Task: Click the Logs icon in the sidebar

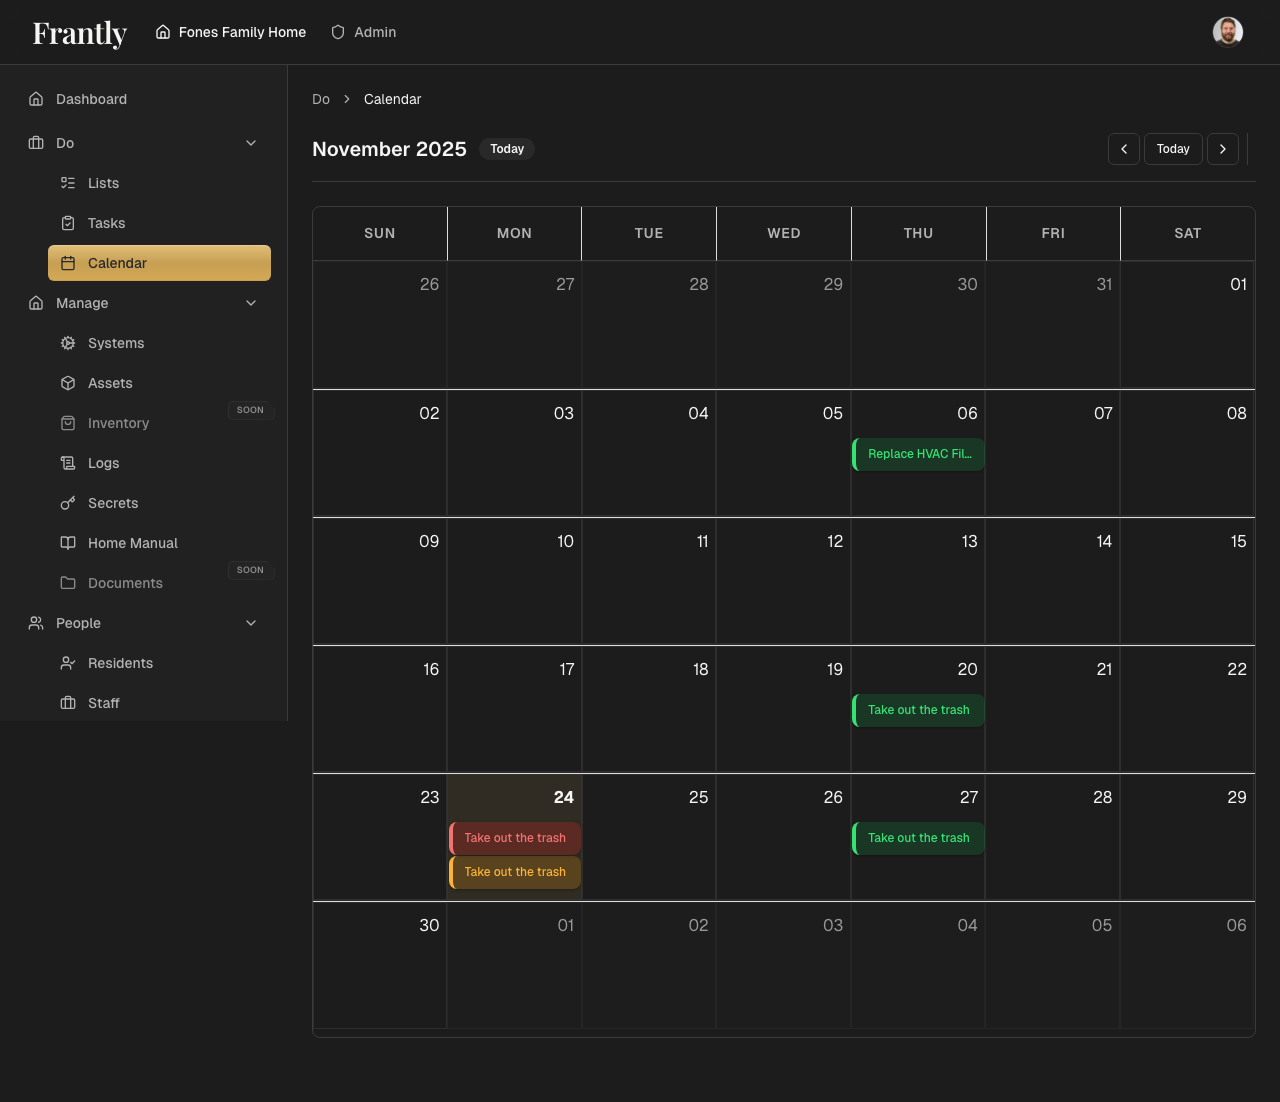Action: point(68,463)
